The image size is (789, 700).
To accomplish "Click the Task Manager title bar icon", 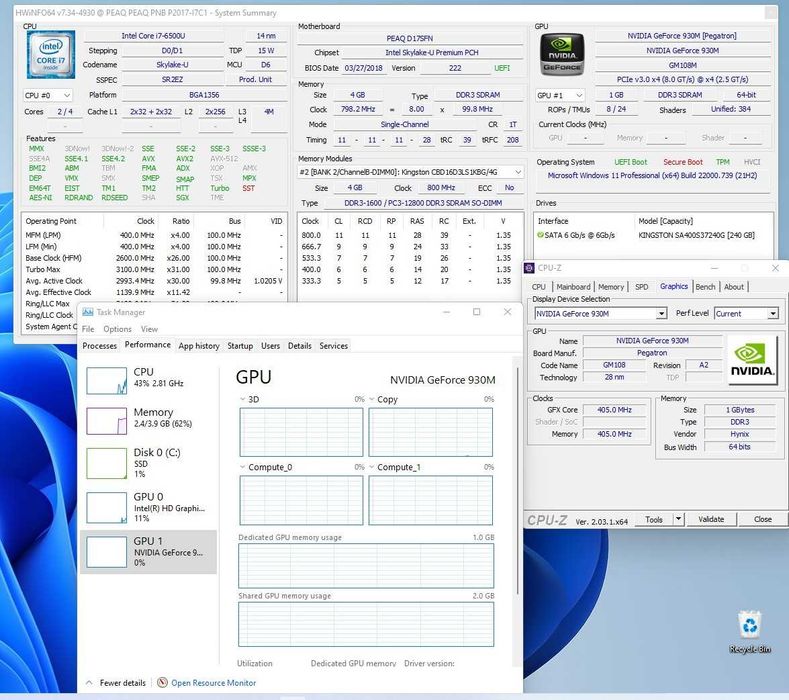I will pos(88,312).
